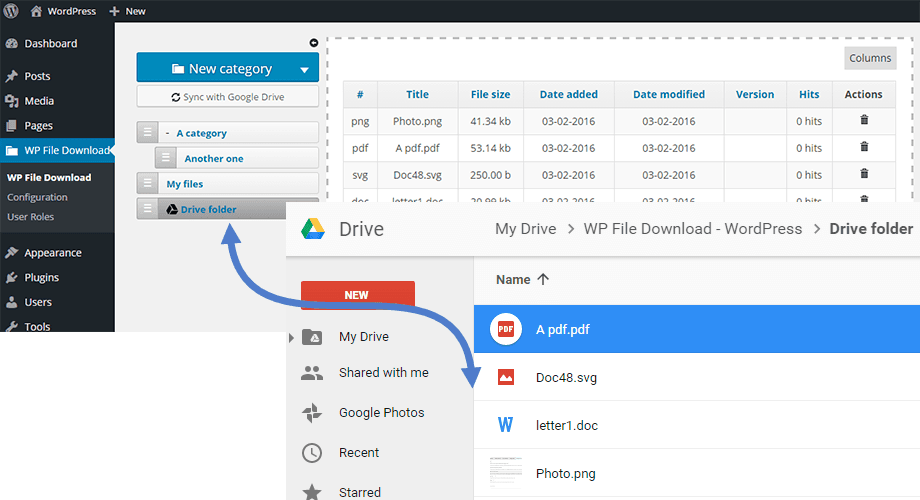Click the Google Drive icon on Drive folder
920x500 pixels.
(172, 210)
